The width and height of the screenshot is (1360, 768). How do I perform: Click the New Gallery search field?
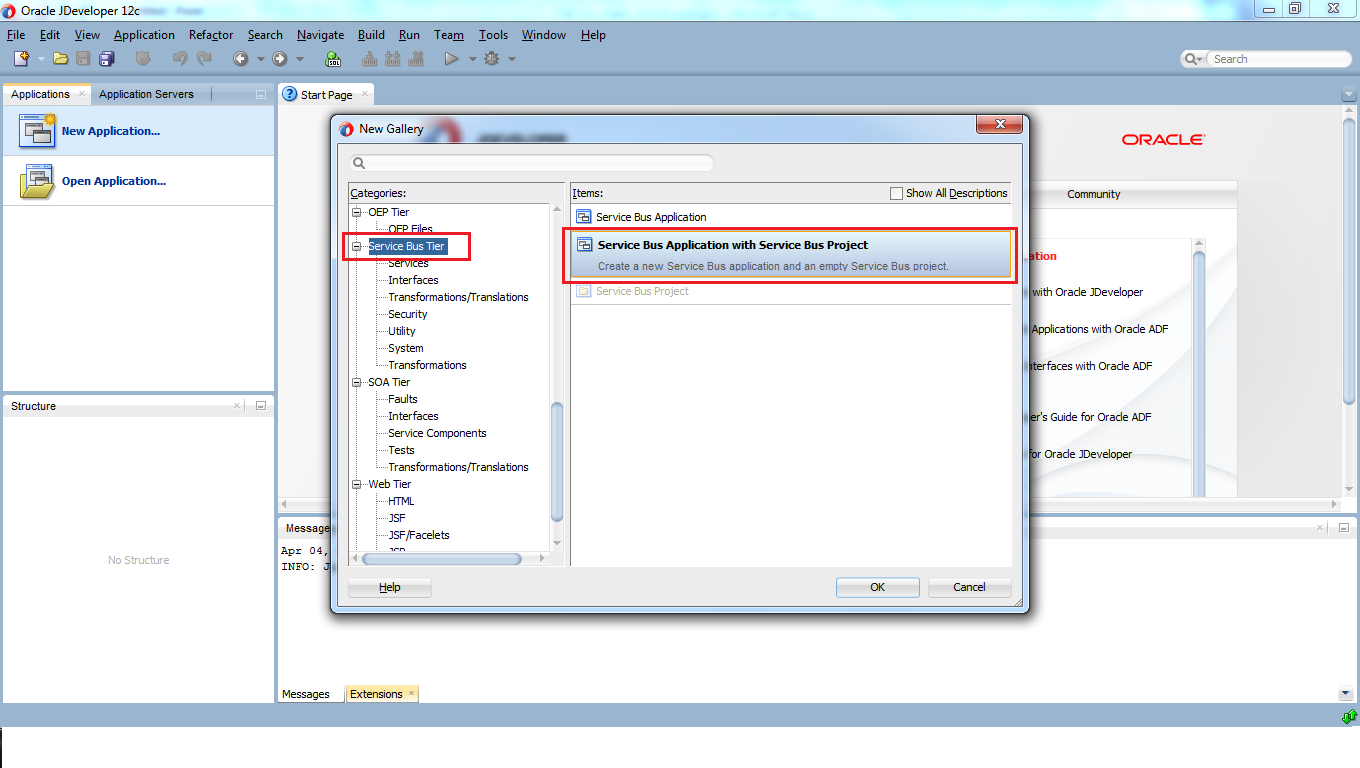(532, 163)
